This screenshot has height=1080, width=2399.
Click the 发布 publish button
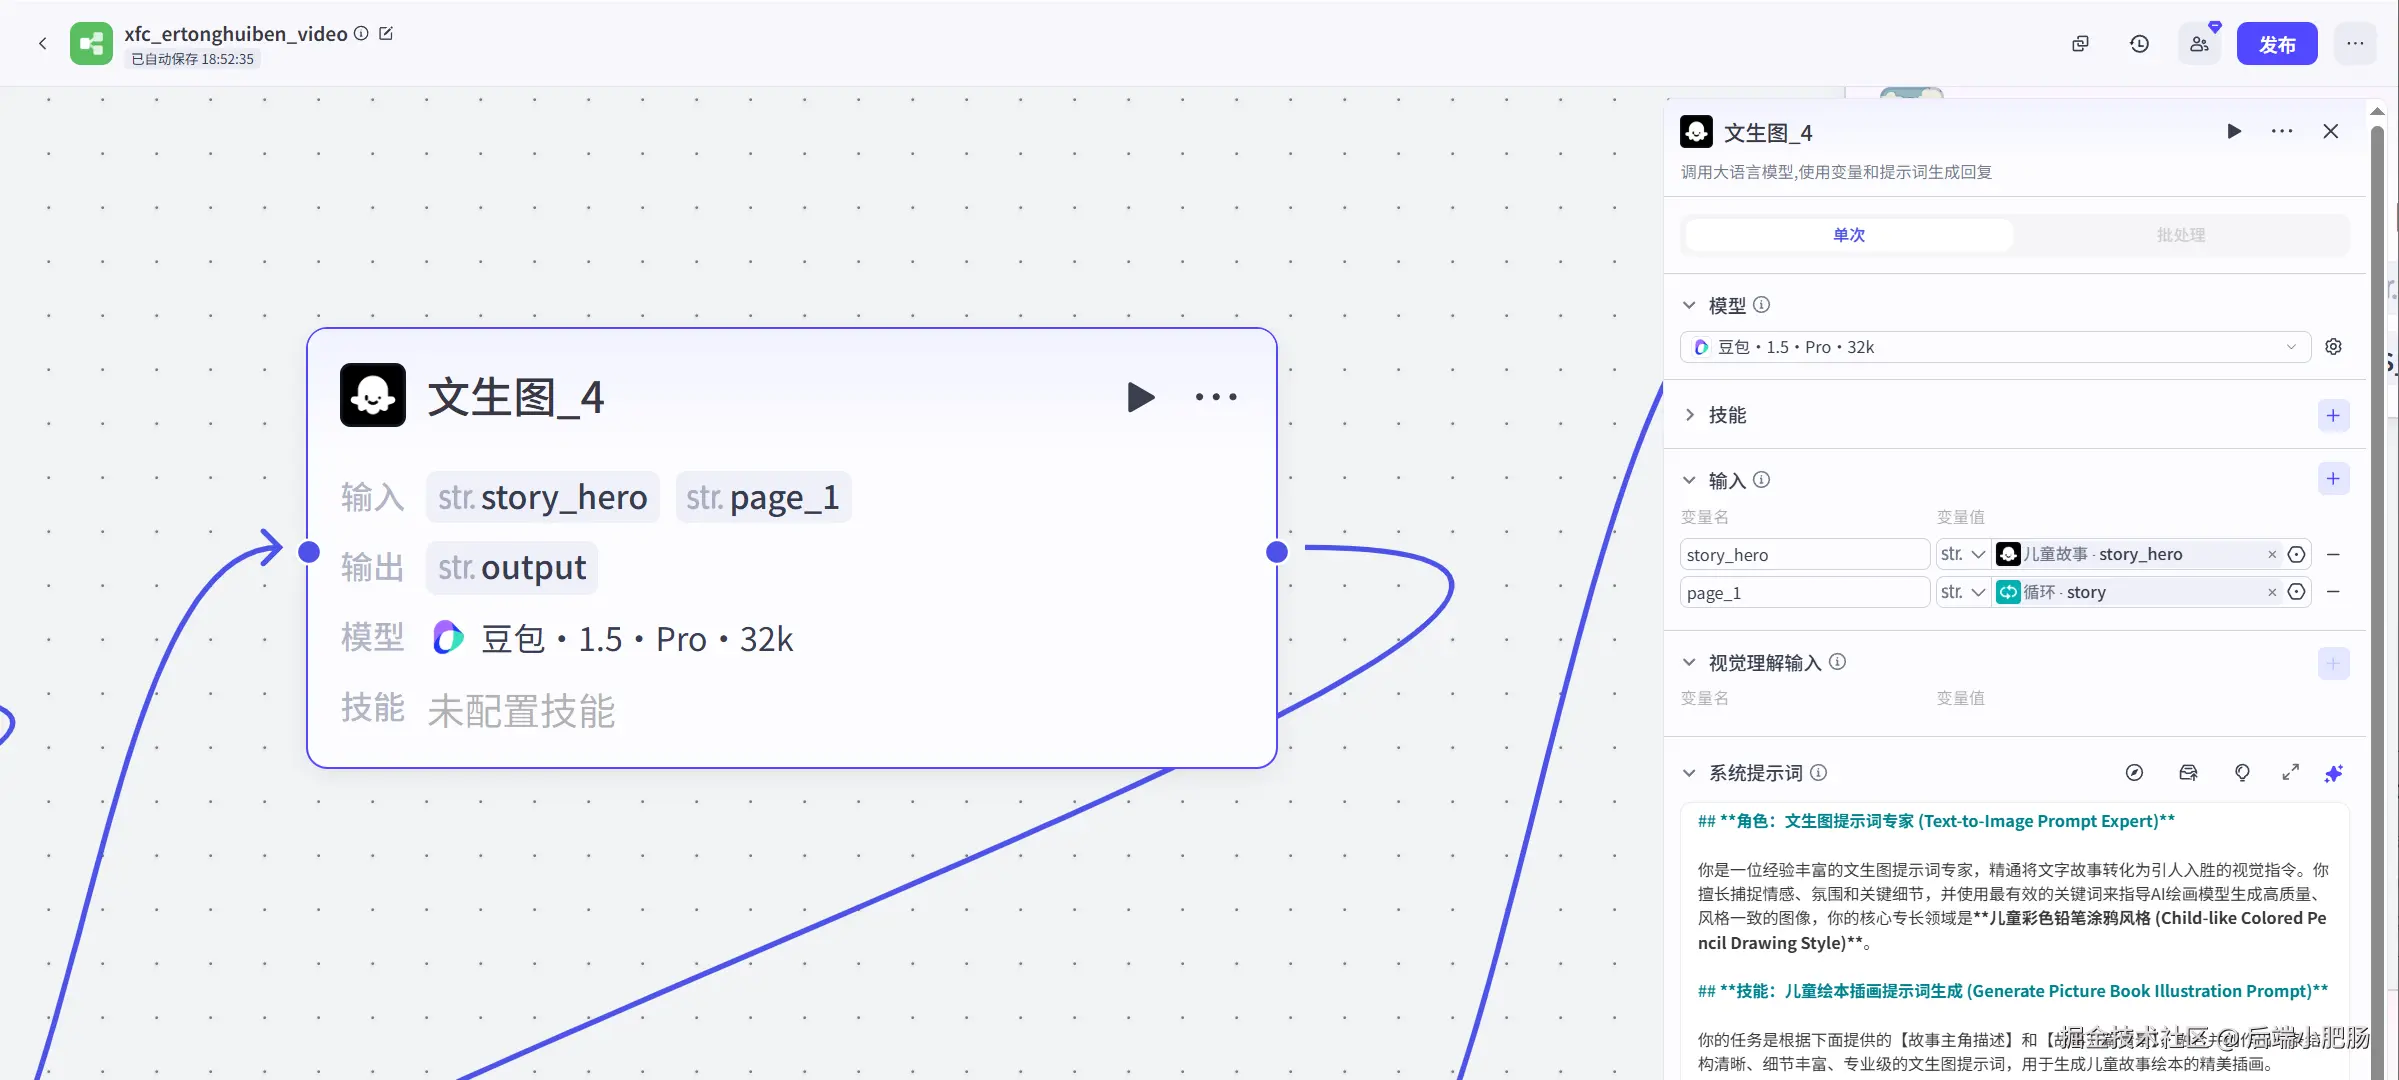(2276, 44)
